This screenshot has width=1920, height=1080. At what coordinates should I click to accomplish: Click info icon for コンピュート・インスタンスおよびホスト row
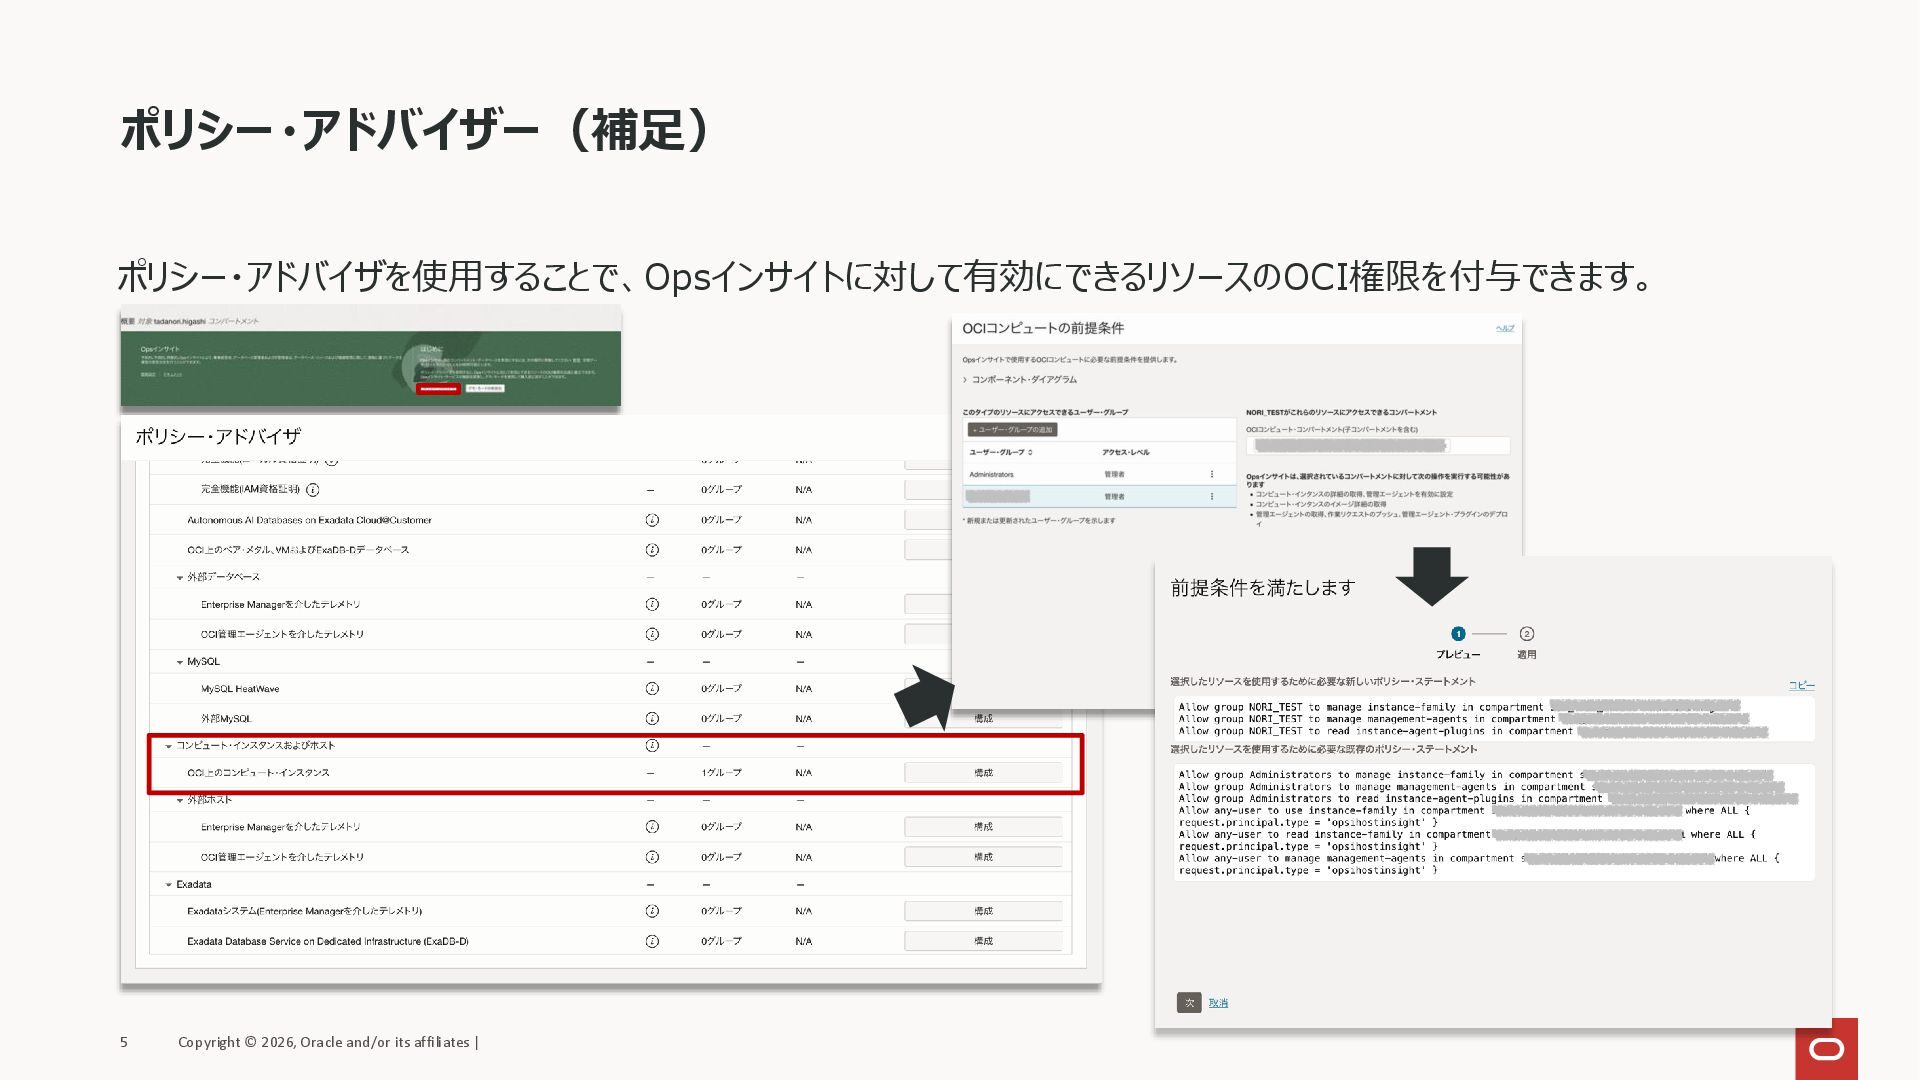(x=652, y=745)
